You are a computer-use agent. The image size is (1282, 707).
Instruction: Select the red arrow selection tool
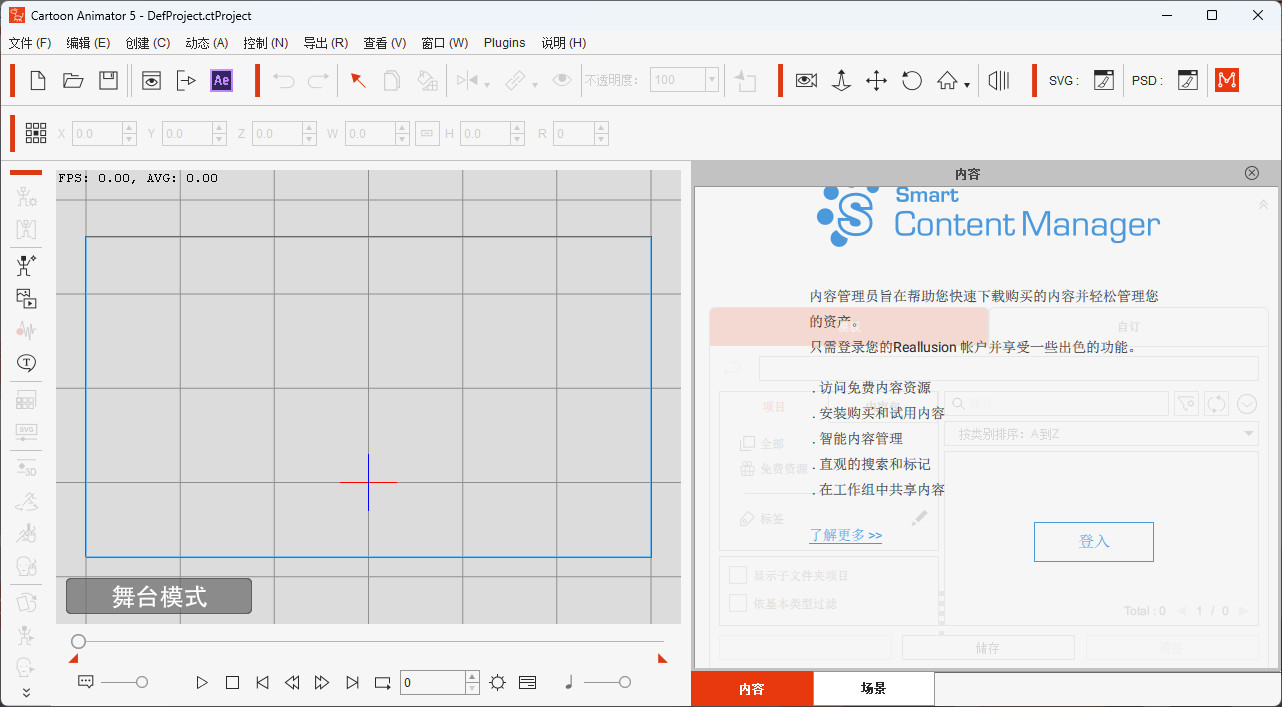pyautogui.click(x=358, y=81)
